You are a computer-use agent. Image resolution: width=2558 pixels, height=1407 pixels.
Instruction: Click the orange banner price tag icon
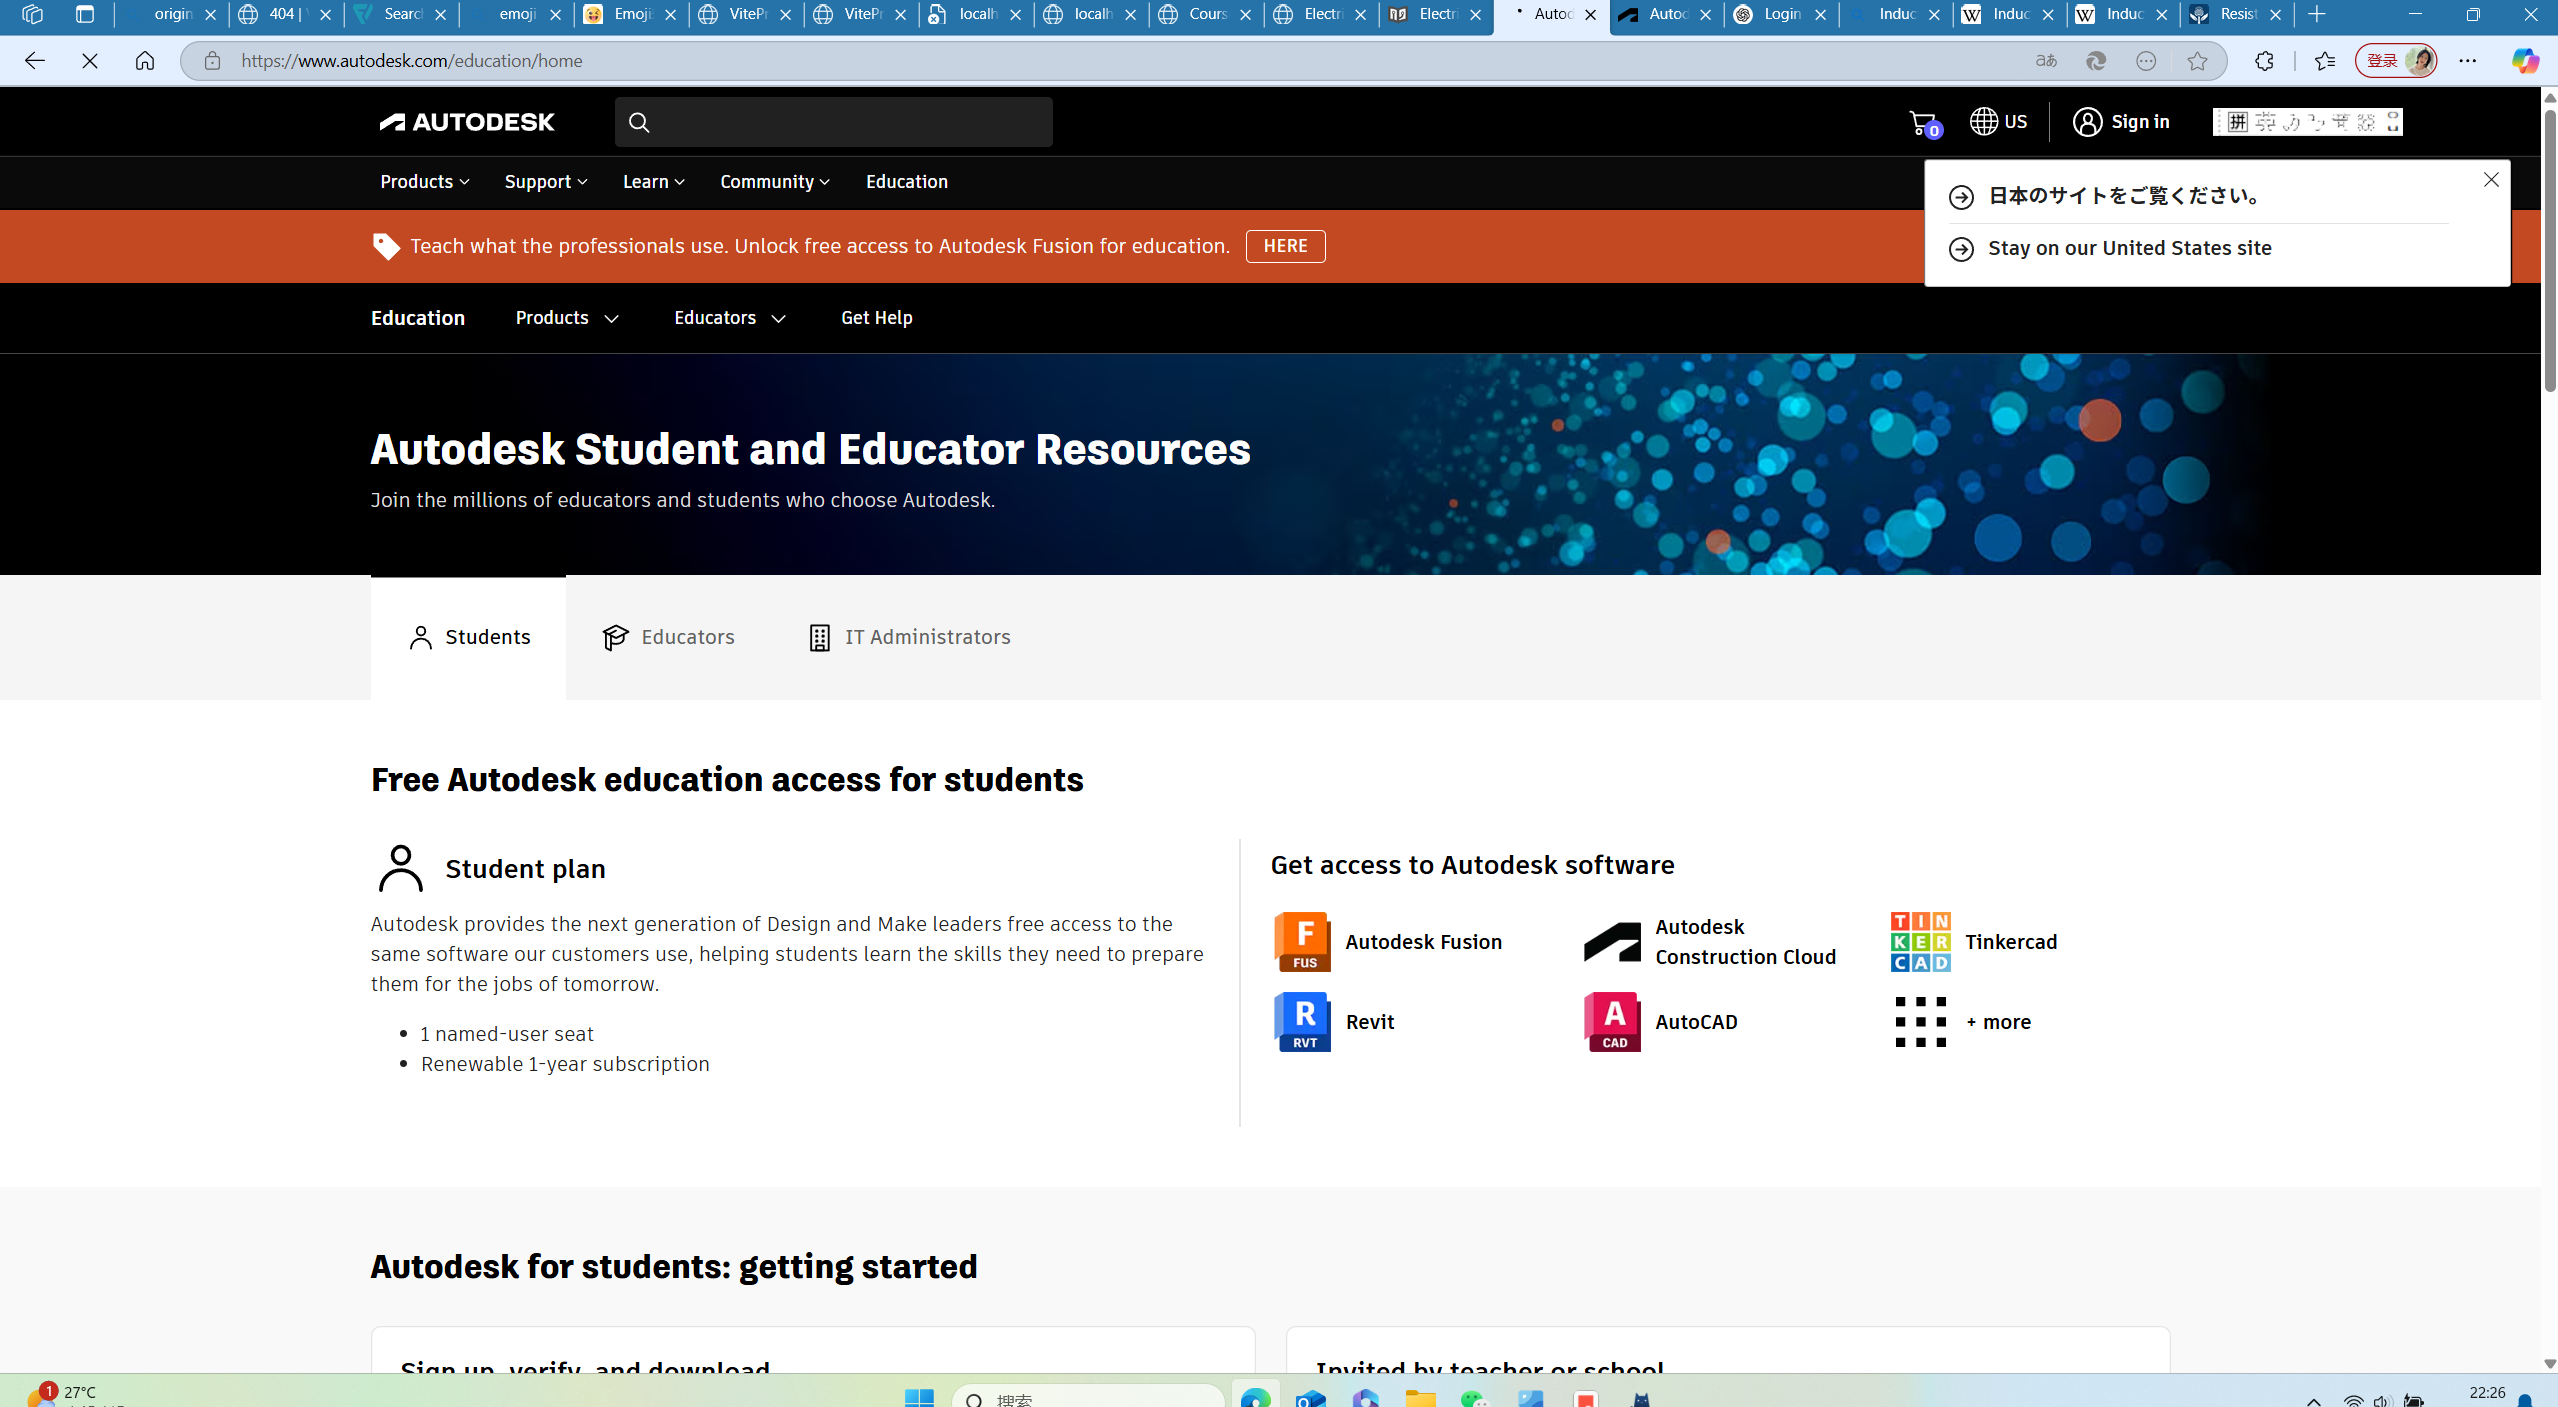[386, 246]
